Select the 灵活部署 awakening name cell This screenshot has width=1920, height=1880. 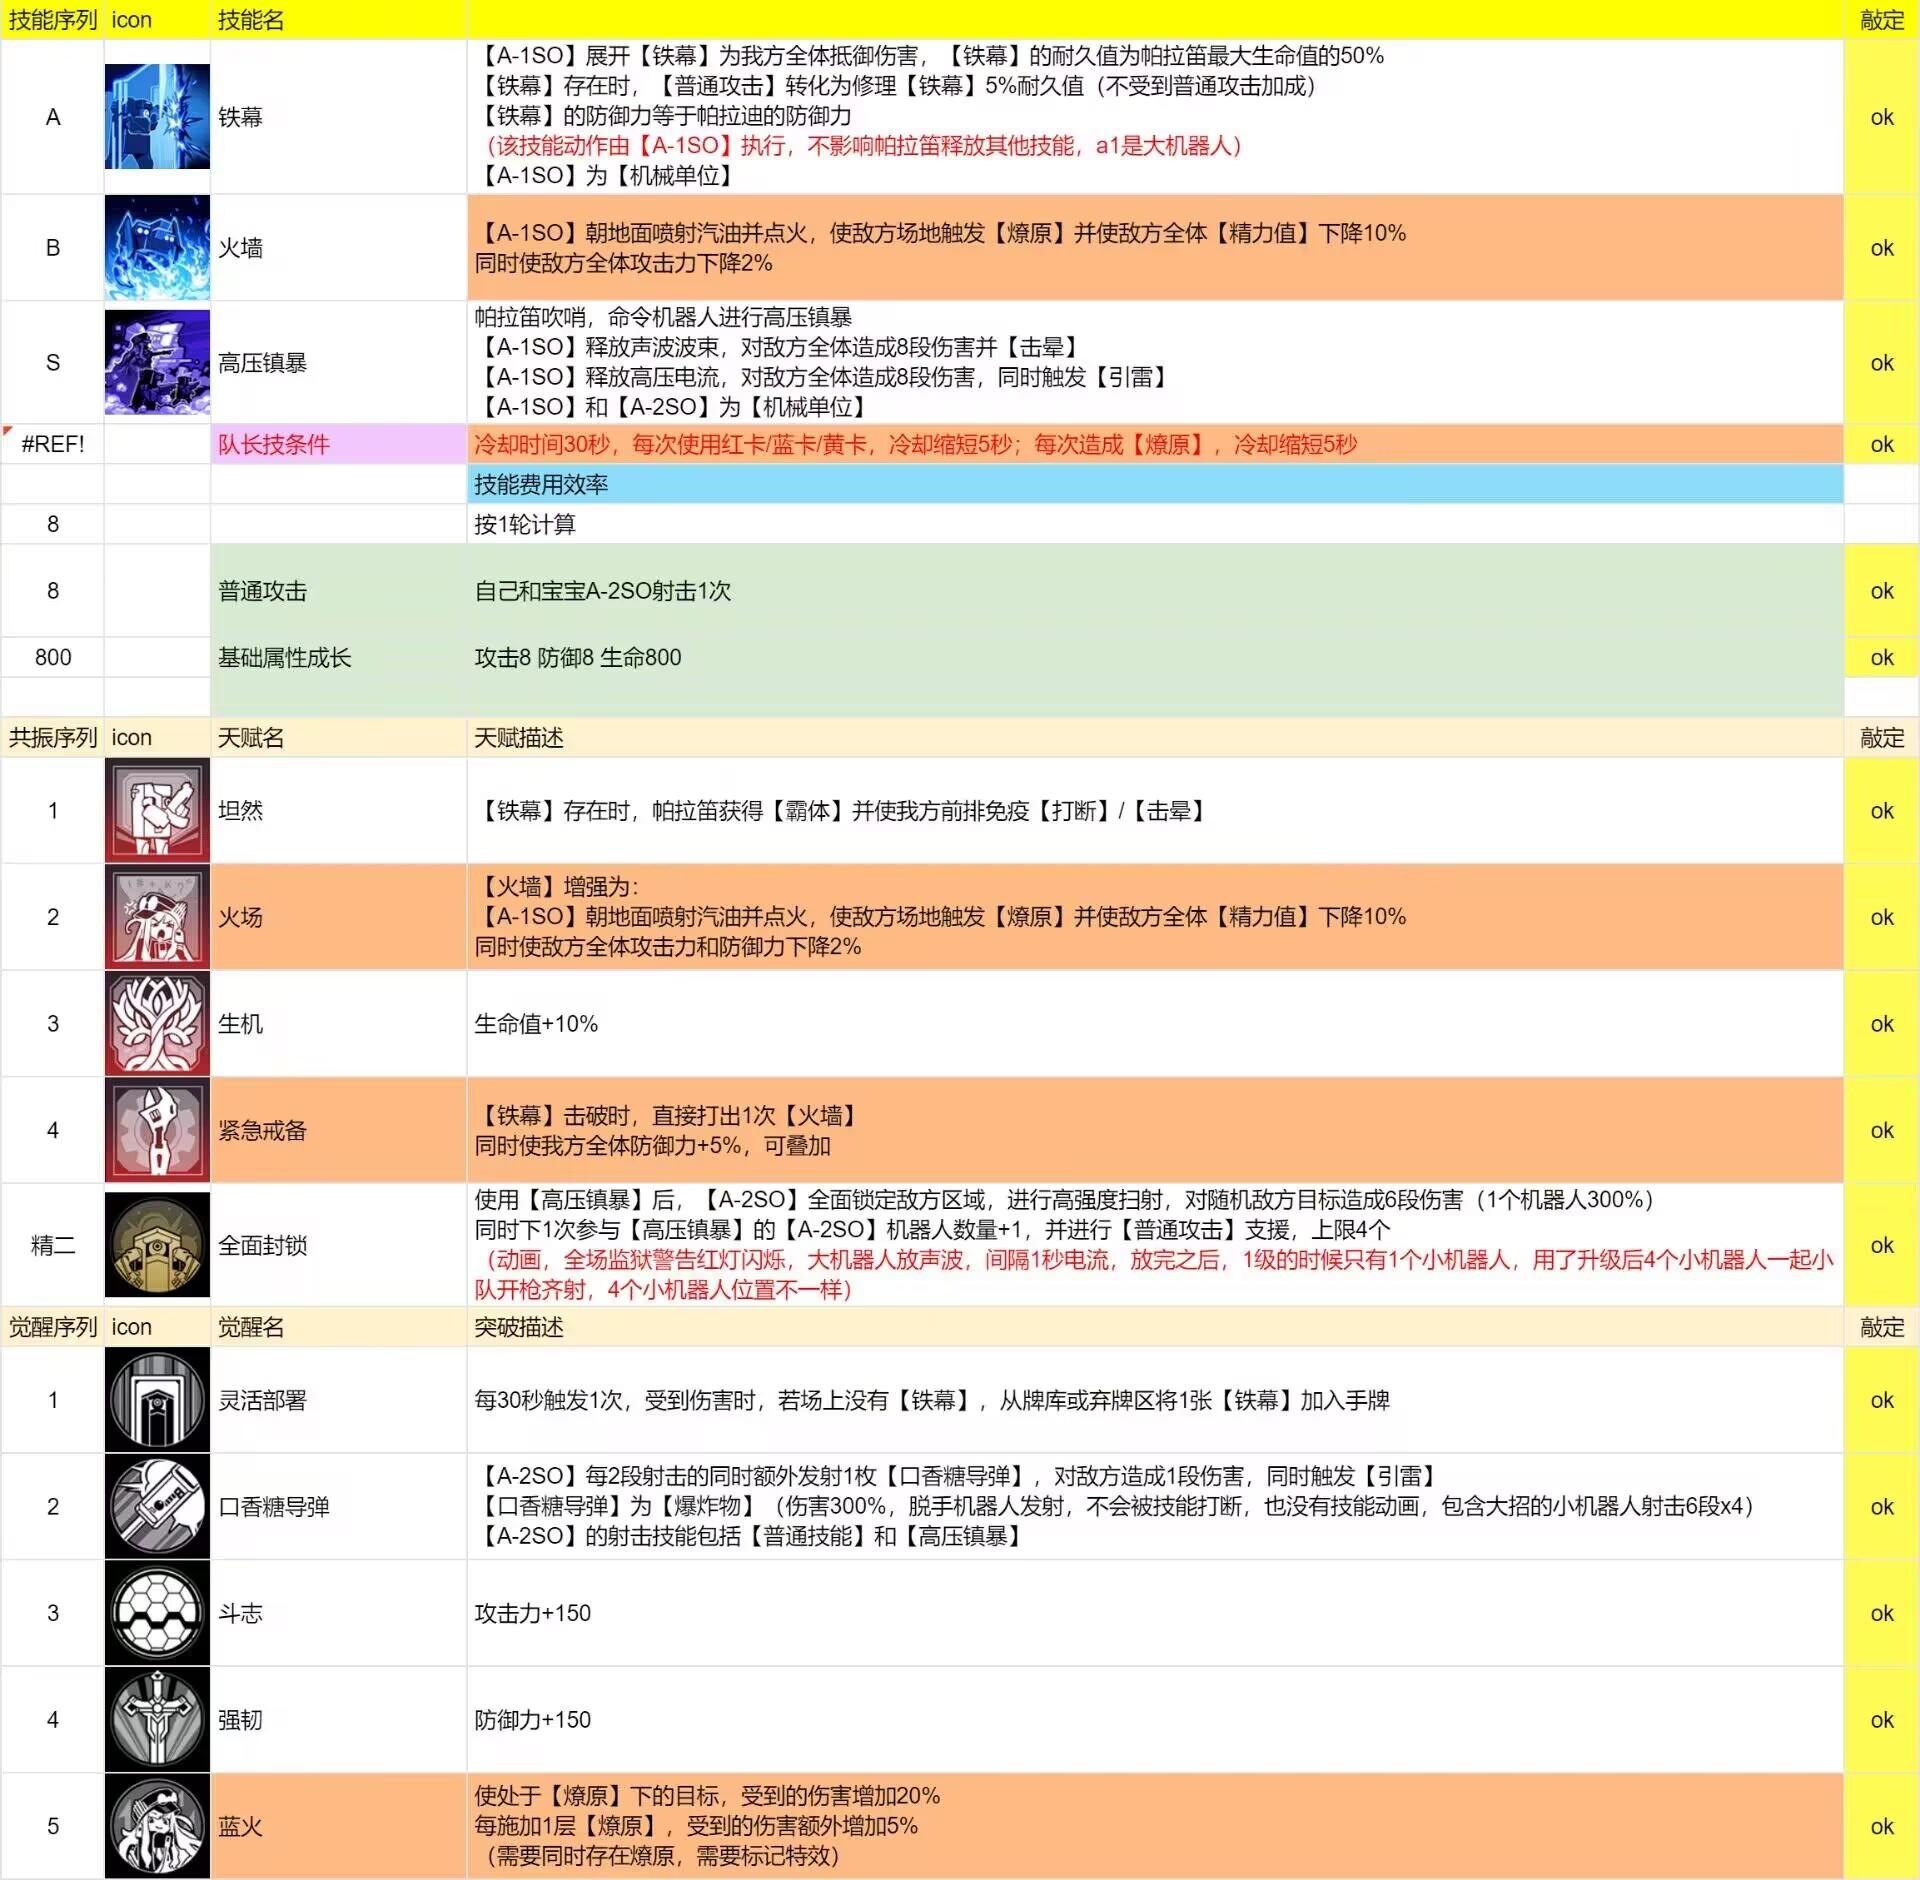coord(338,1399)
